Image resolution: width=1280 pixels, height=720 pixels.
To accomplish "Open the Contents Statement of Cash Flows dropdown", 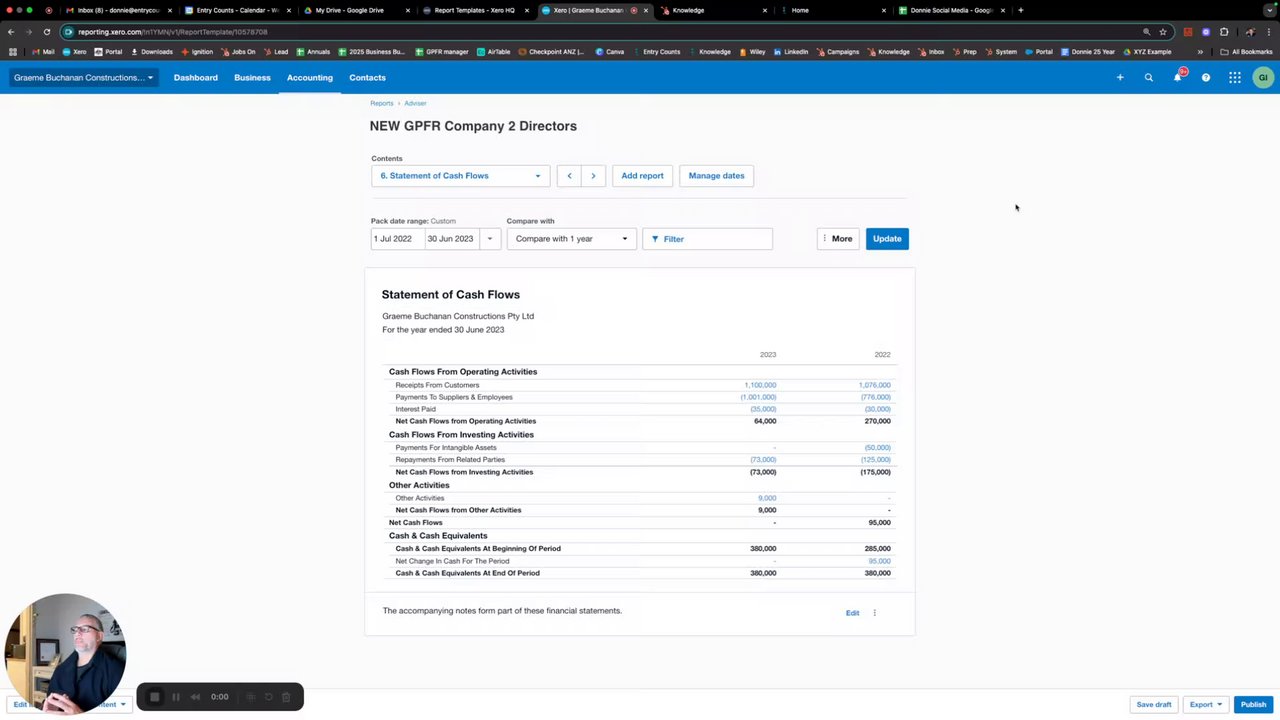I will [x=460, y=176].
